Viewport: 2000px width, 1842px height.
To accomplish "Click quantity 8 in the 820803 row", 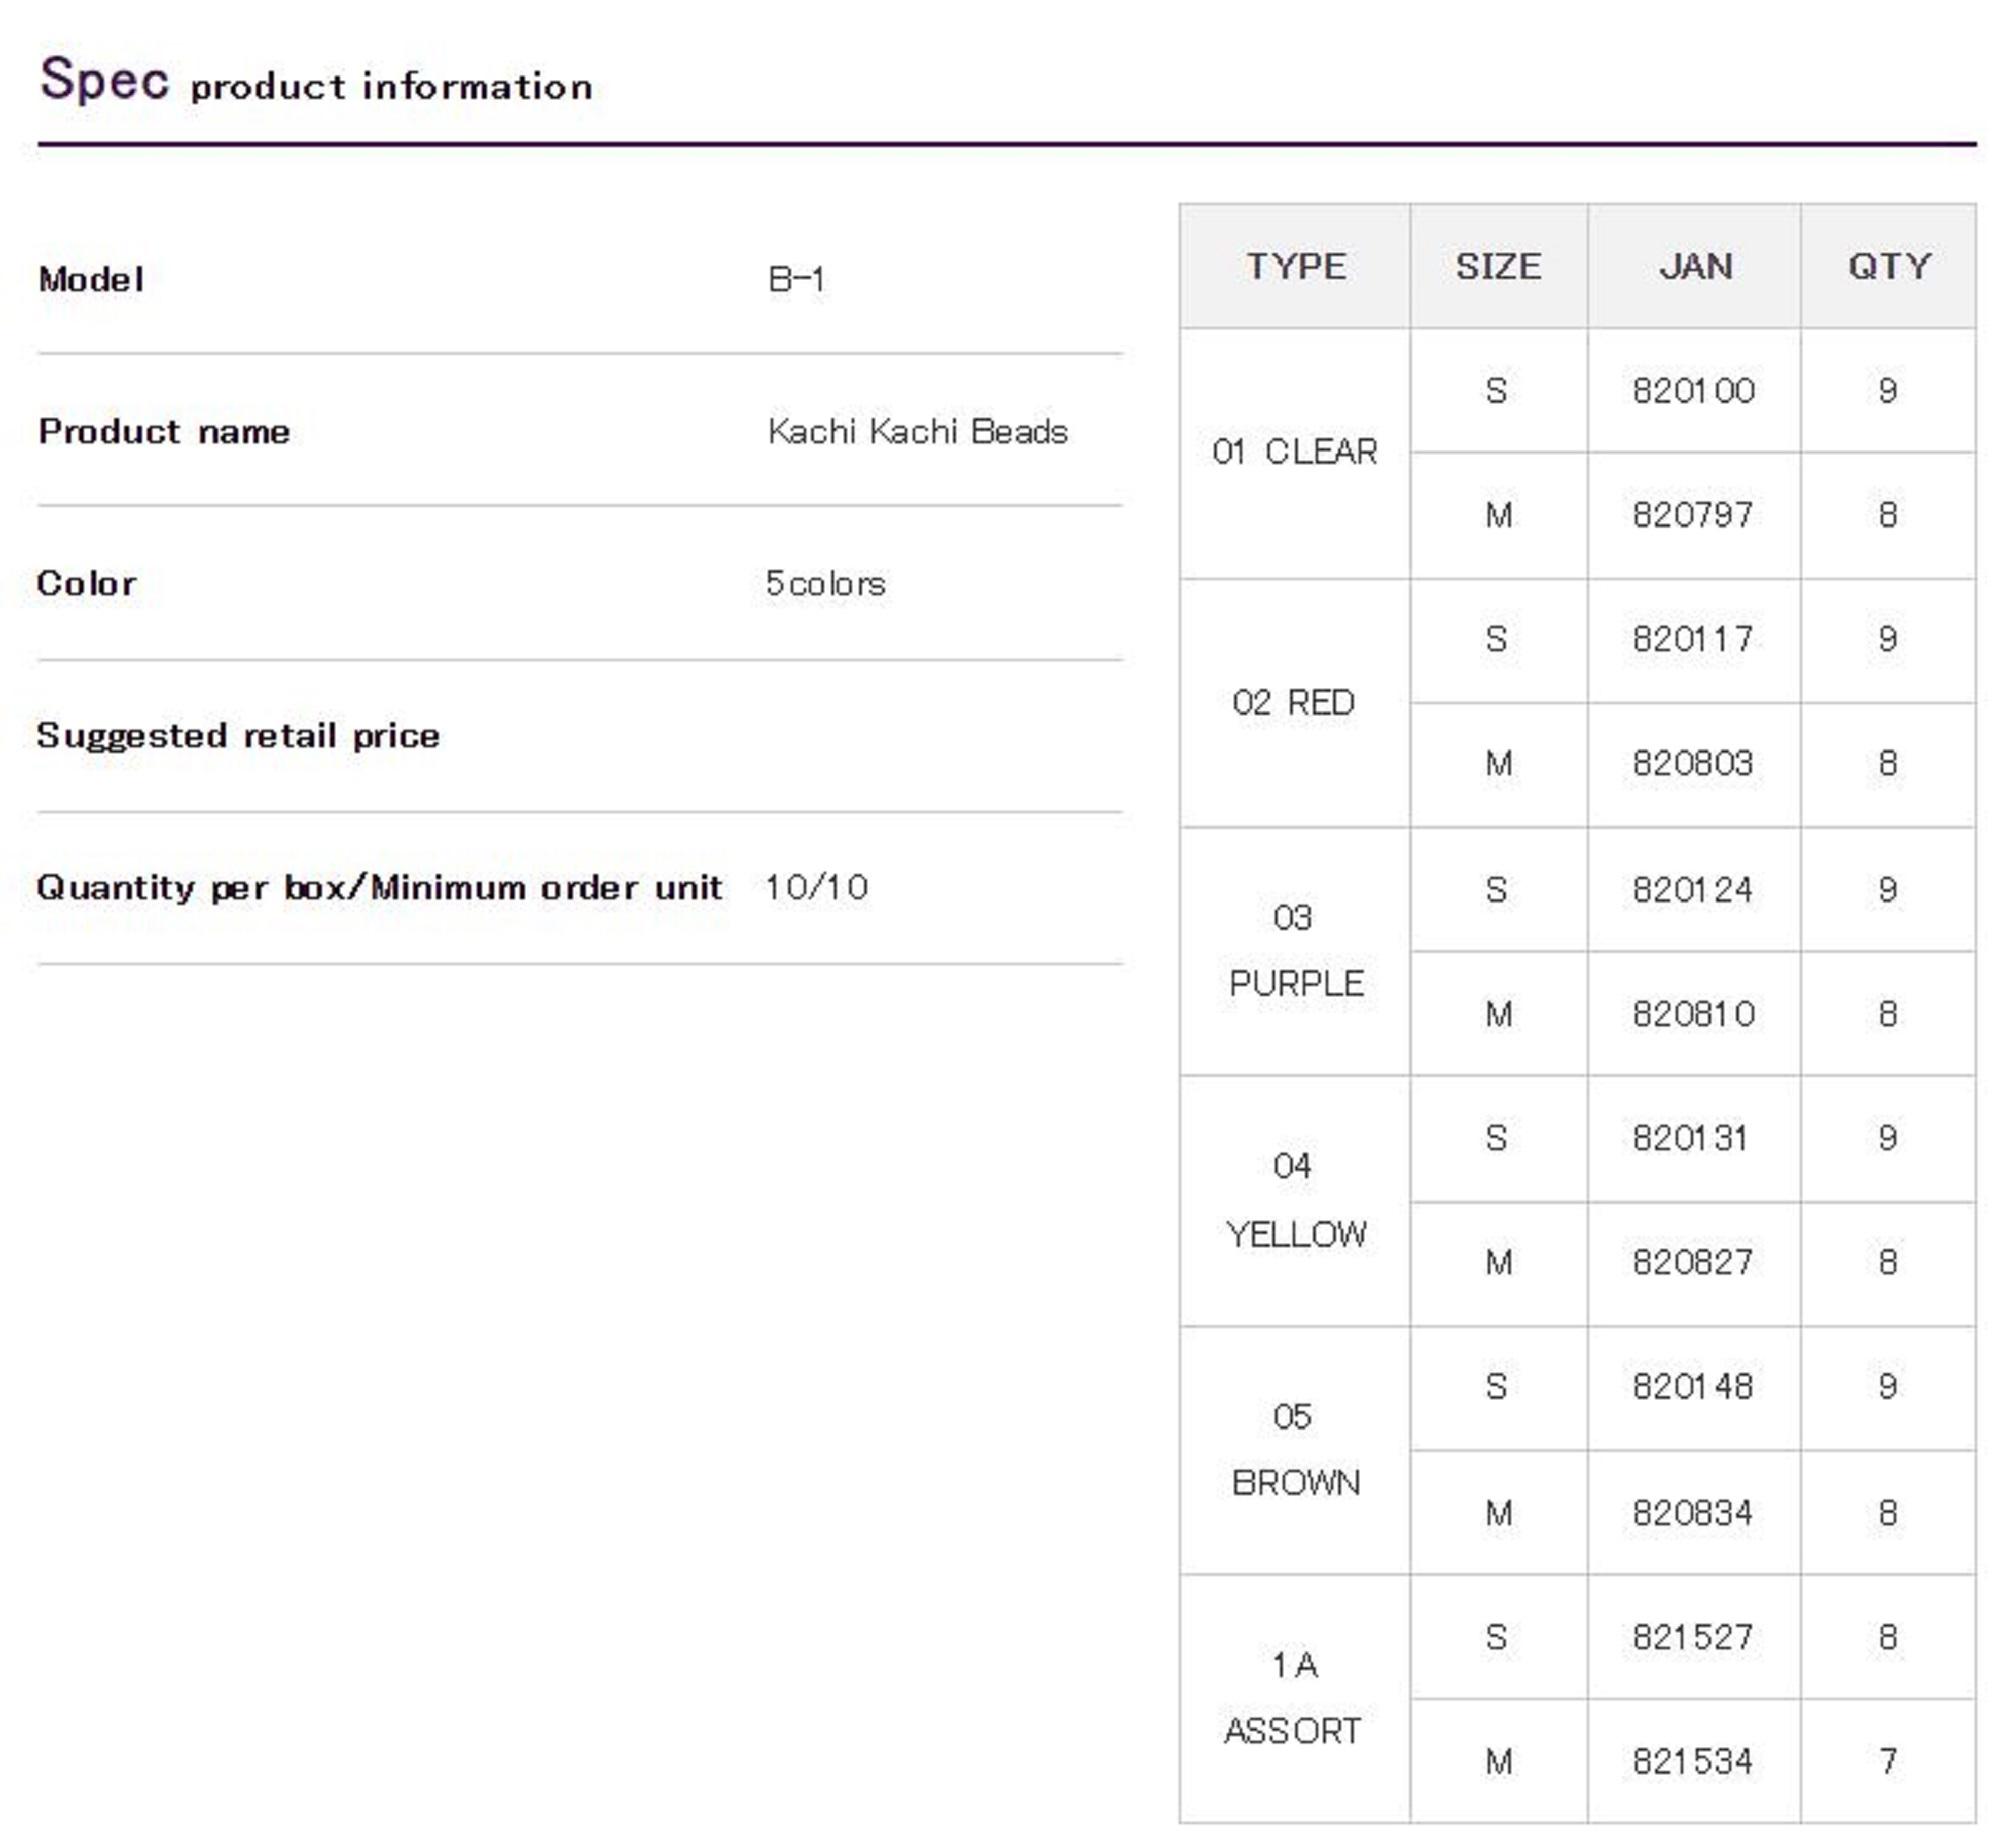I will coord(1888,764).
